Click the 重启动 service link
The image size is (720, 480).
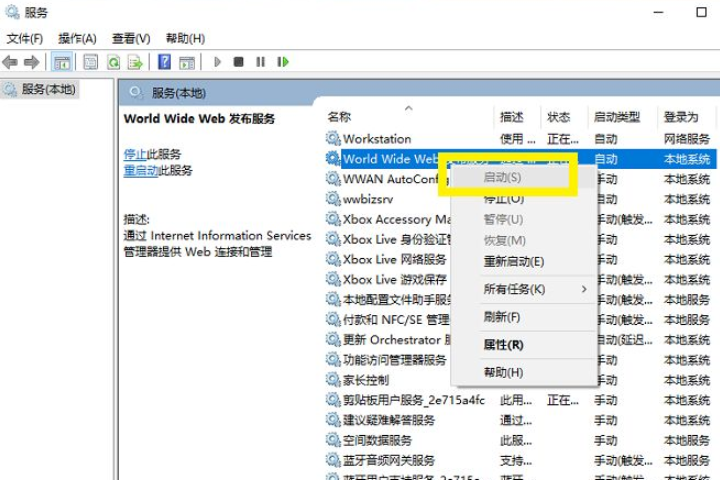tap(141, 171)
